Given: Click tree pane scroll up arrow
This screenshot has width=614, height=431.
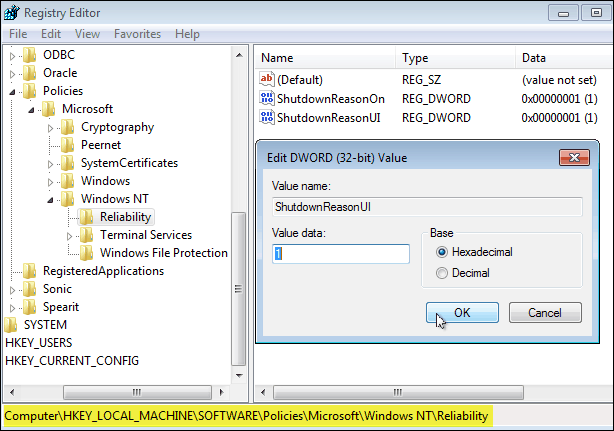Looking at the screenshot, I should pos(239,55).
